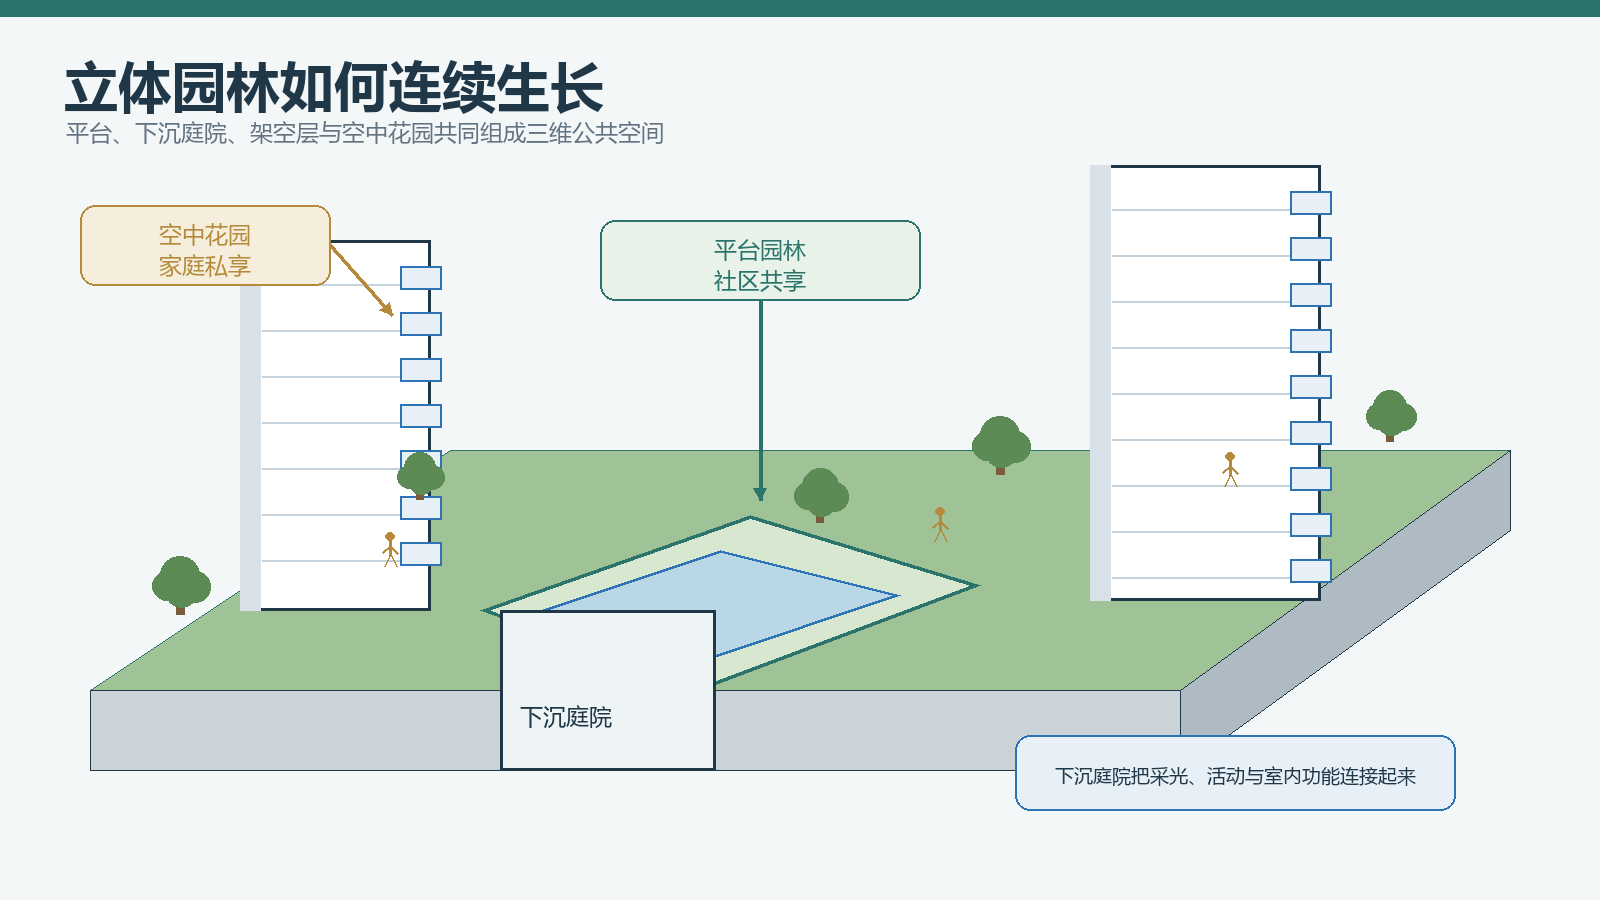The height and width of the screenshot is (900, 1600).
Task: Select the subtitle starting with 平台、下沉庭院
Action: pos(365,133)
